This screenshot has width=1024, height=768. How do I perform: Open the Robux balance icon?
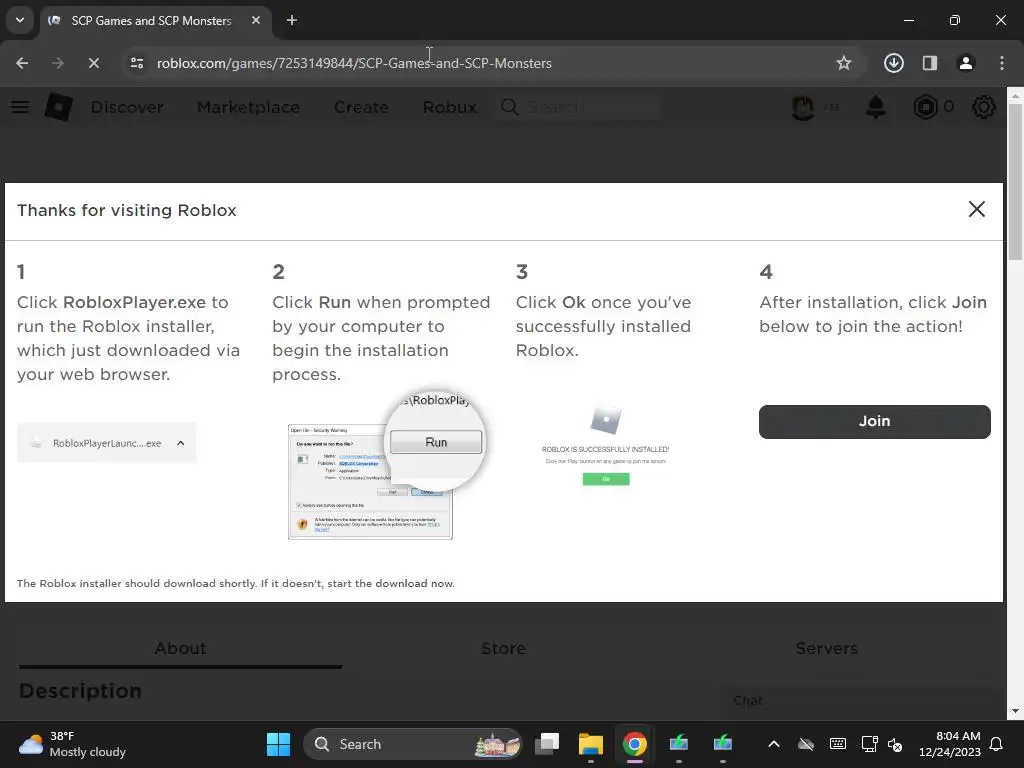click(x=925, y=107)
